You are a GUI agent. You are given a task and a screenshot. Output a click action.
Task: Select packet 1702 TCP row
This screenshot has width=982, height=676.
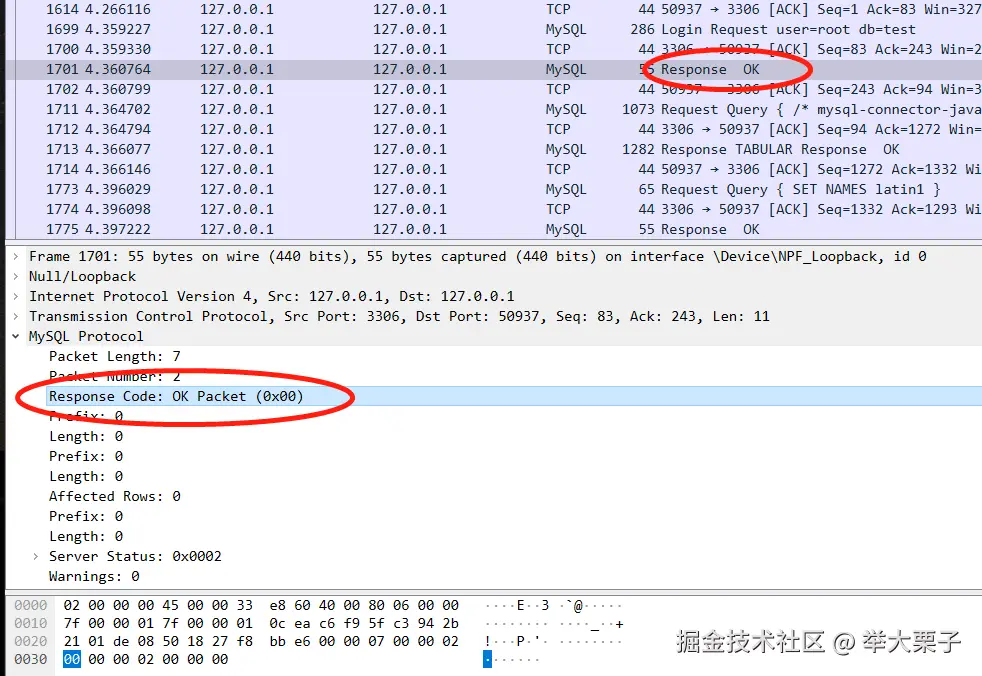(x=494, y=90)
